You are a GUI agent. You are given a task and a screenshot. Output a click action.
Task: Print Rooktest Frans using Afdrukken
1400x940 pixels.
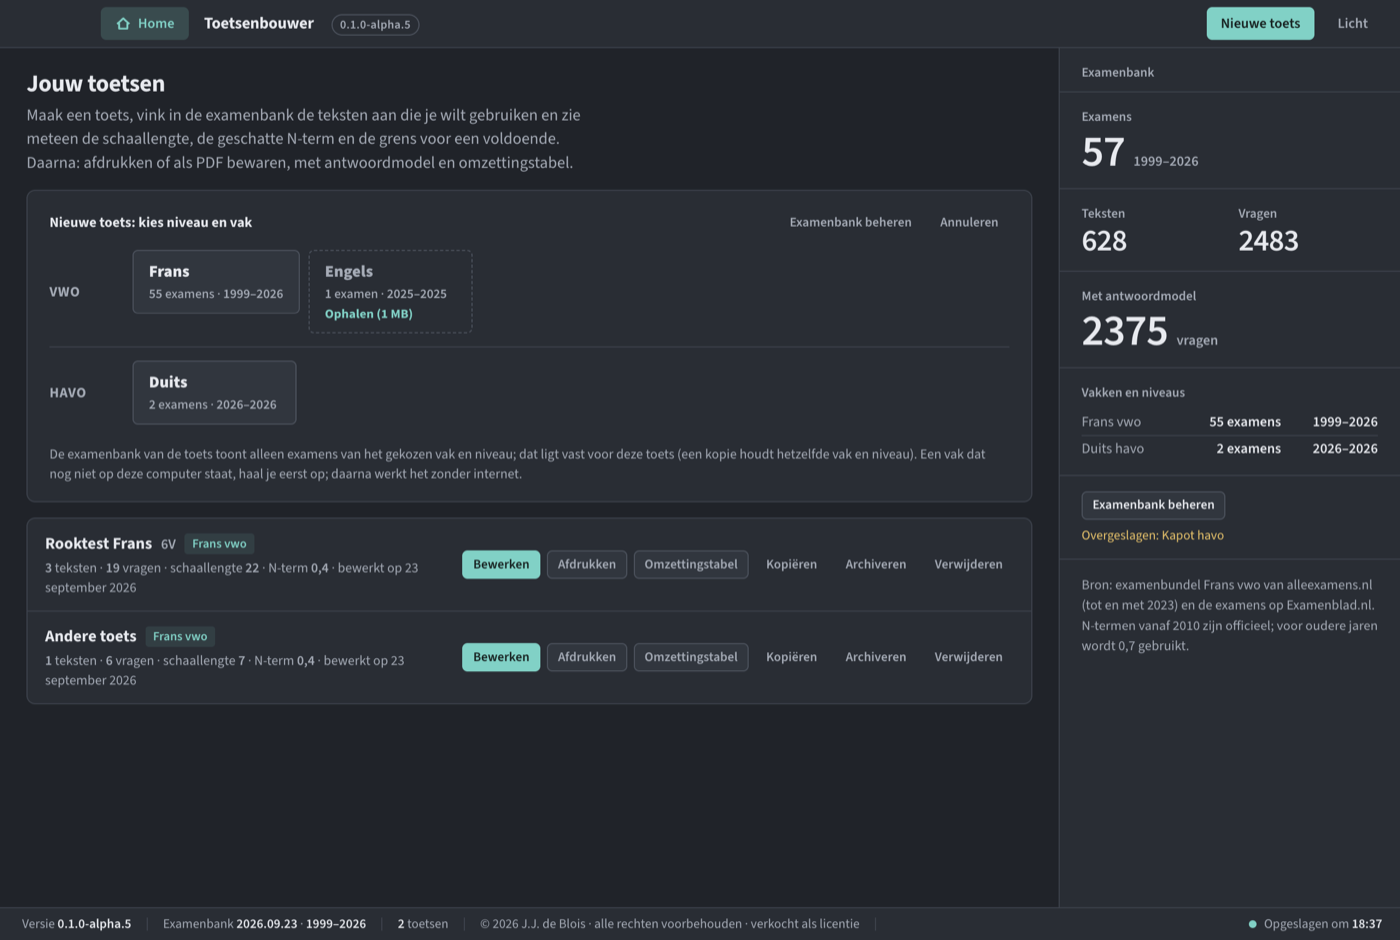(x=587, y=564)
